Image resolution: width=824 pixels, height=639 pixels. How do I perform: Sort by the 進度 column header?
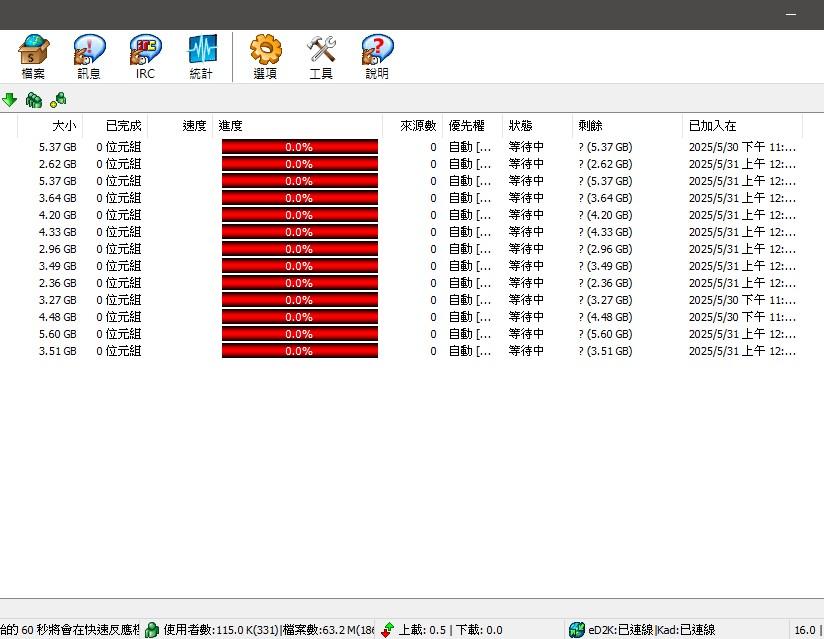pyautogui.click(x=297, y=126)
